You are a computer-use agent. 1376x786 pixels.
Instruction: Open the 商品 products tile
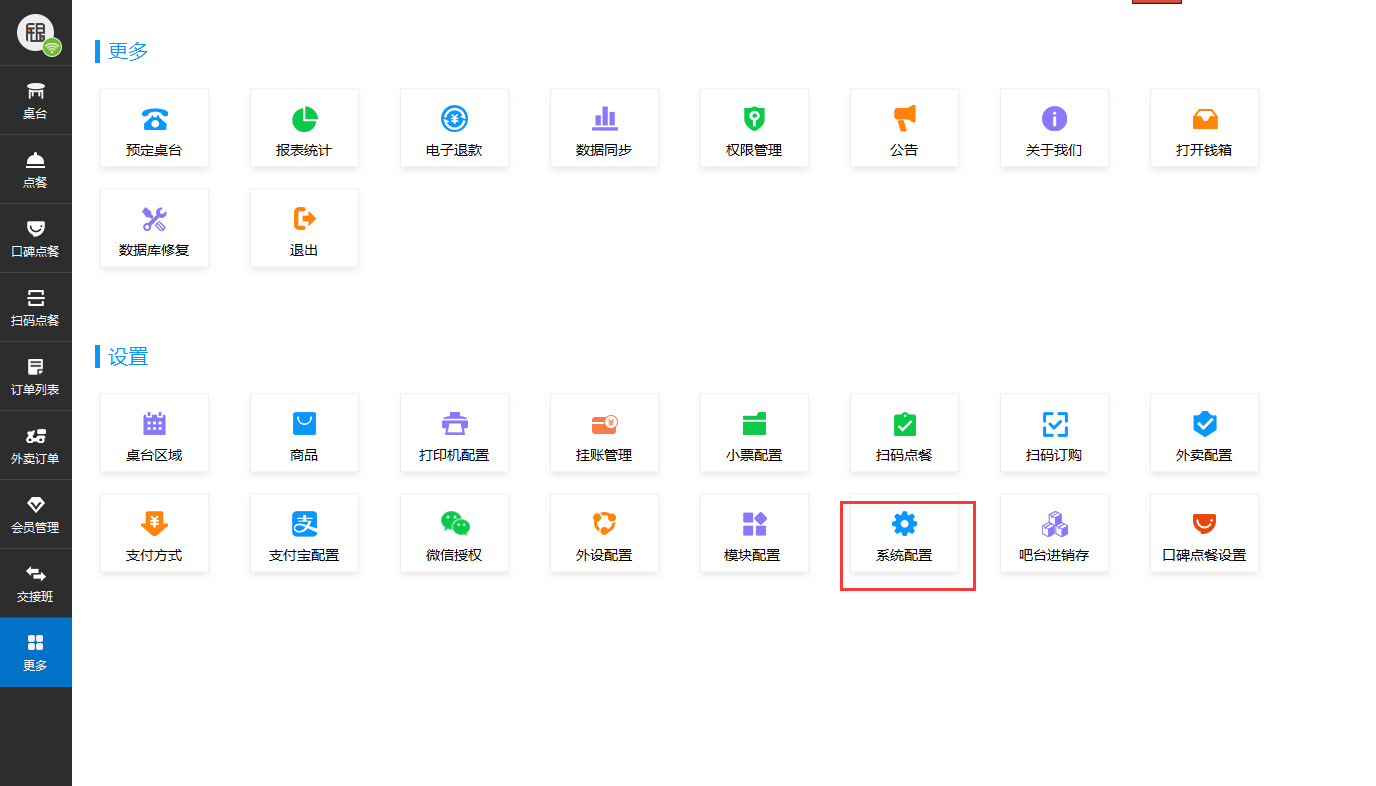pos(305,433)
